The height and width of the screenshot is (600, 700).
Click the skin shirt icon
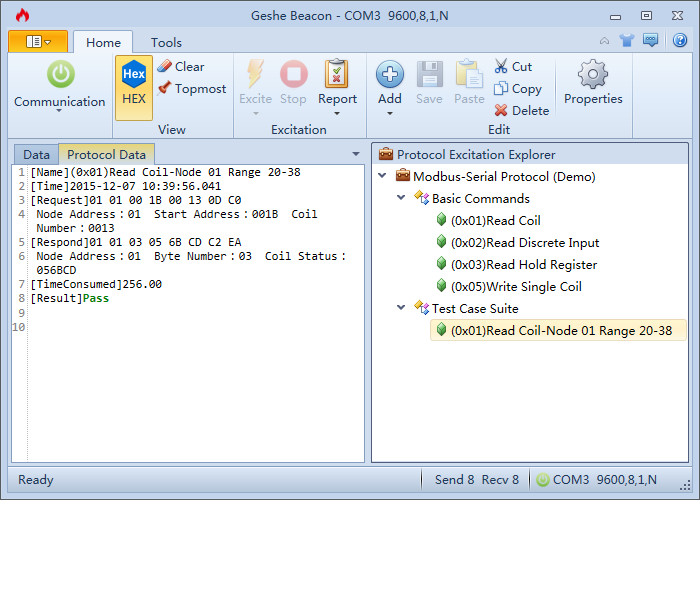pyautogui.click(x=627, y=41)
